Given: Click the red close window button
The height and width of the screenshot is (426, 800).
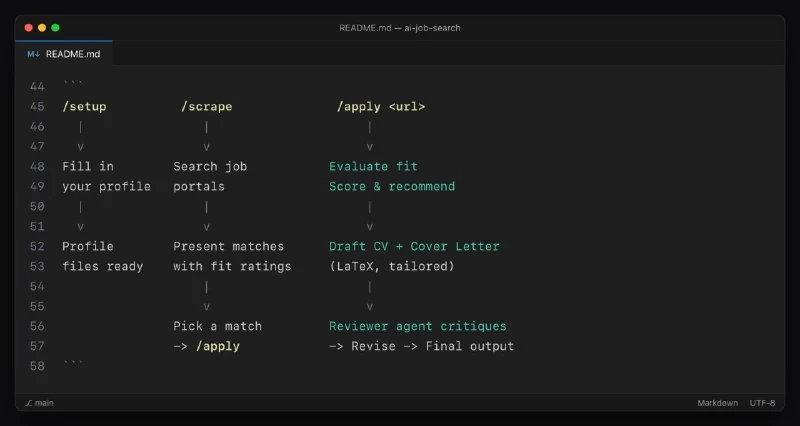Looking at the screenshot, I should click(x=29, y=28).
